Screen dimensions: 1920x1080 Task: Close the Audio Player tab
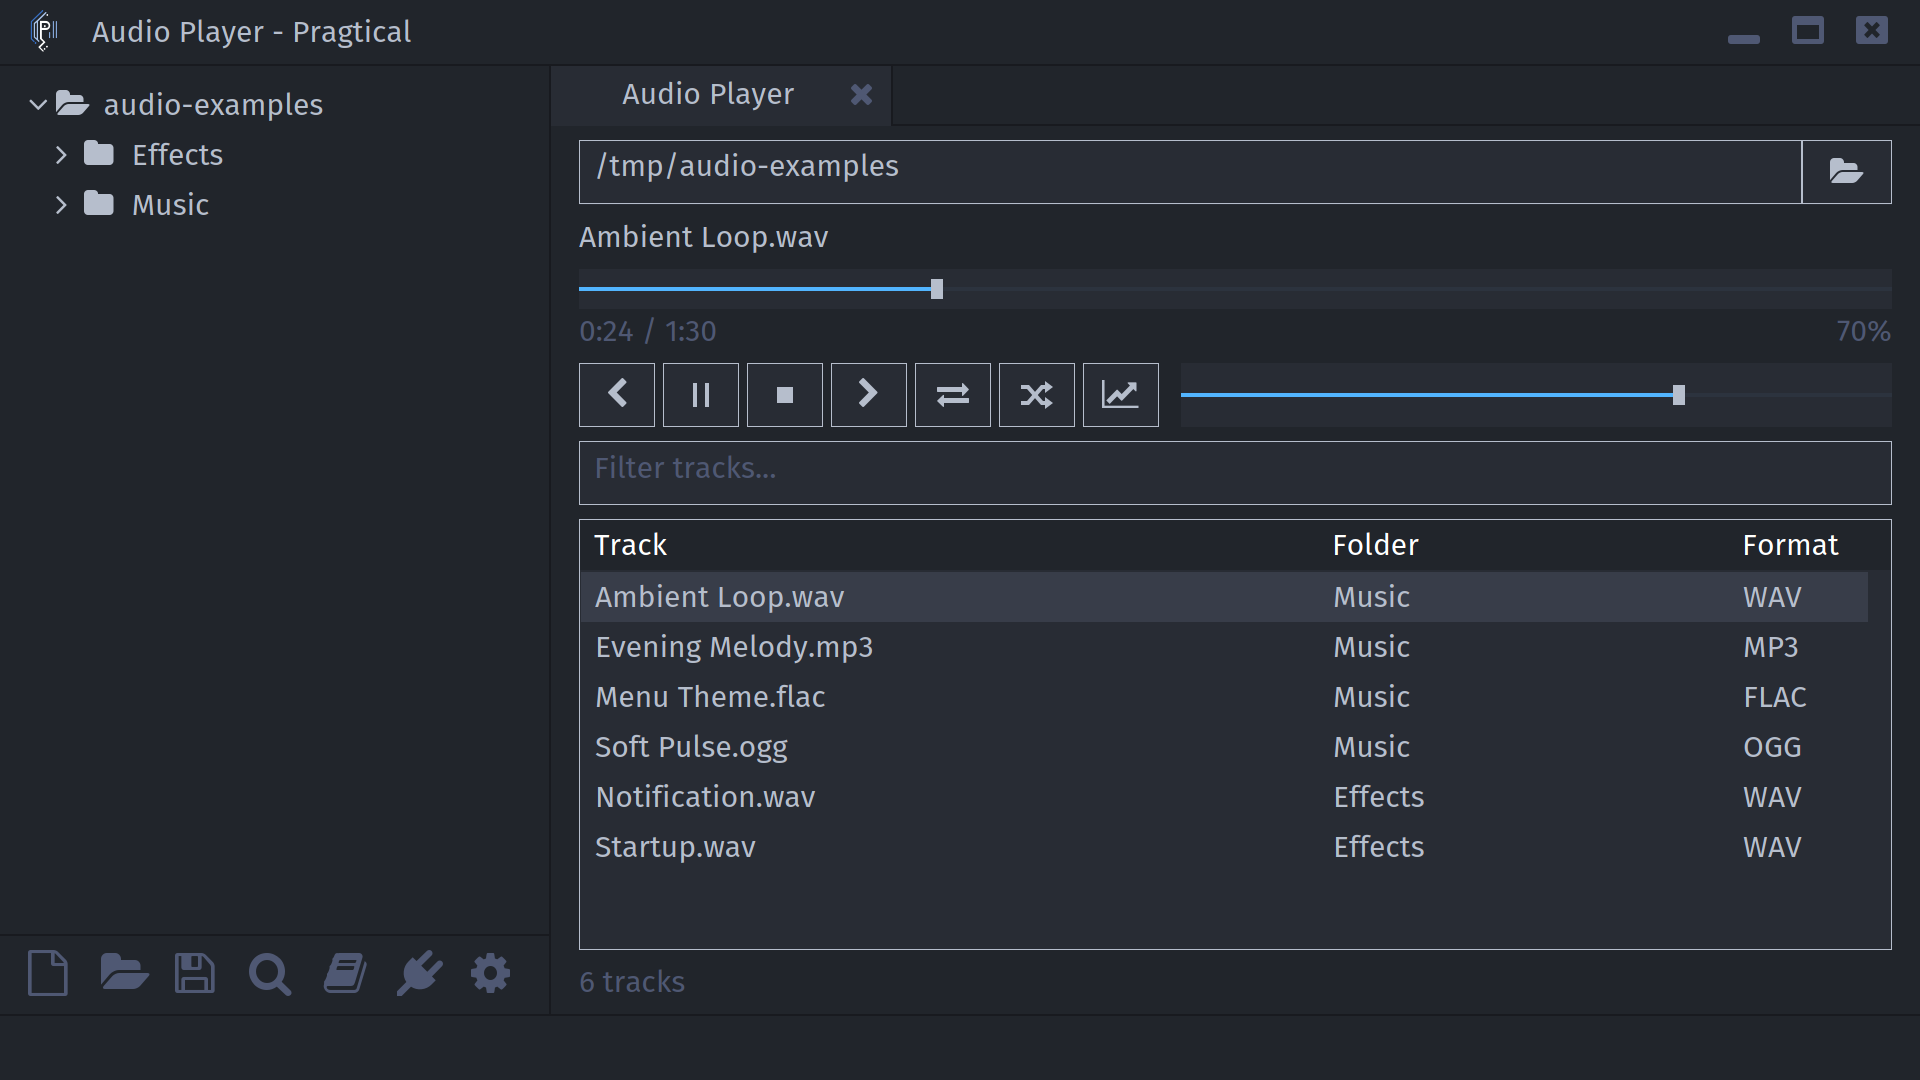click(x=861, y=94)
